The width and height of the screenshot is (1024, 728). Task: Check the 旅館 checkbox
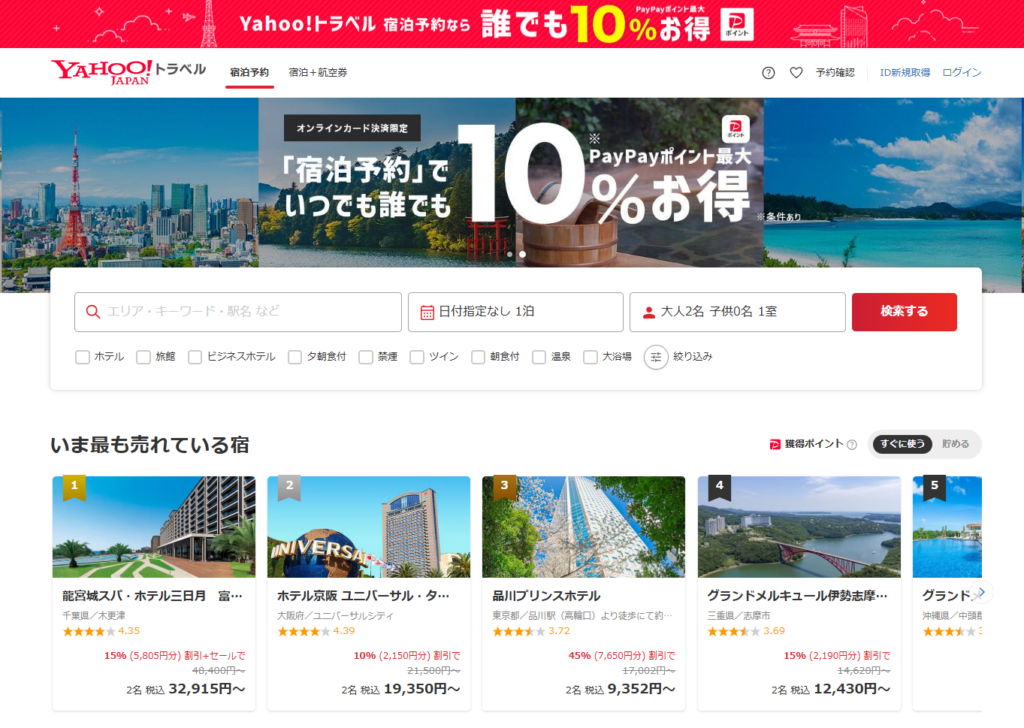click(x=144, y=357)
